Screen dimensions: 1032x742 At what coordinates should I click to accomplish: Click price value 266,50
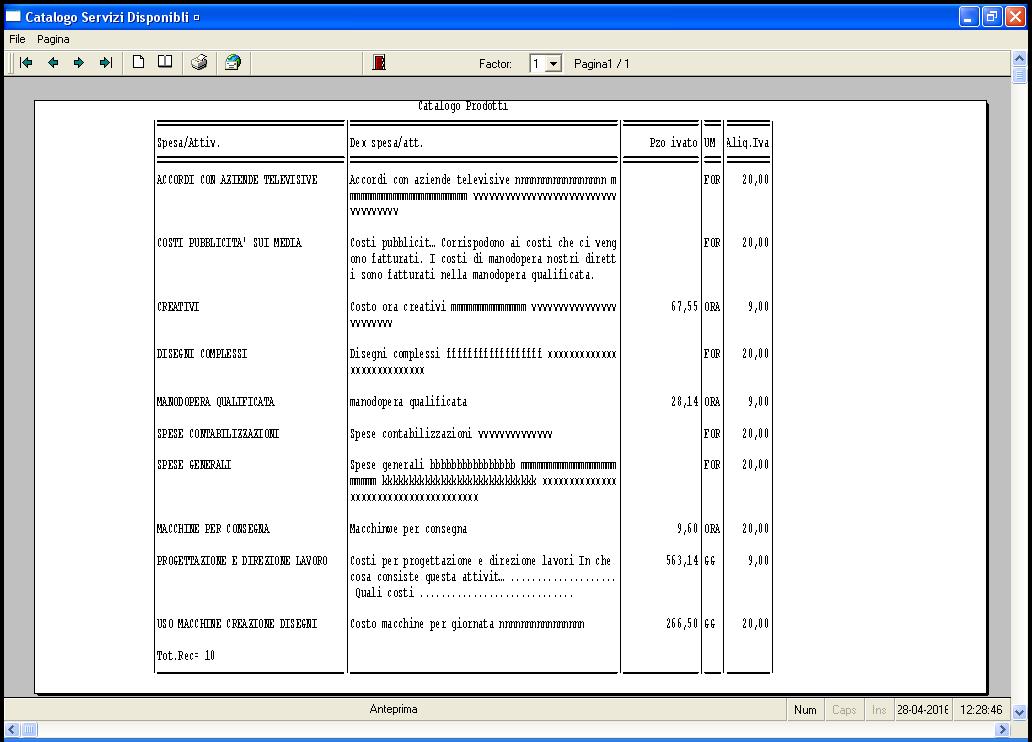[x=682, y=623]
